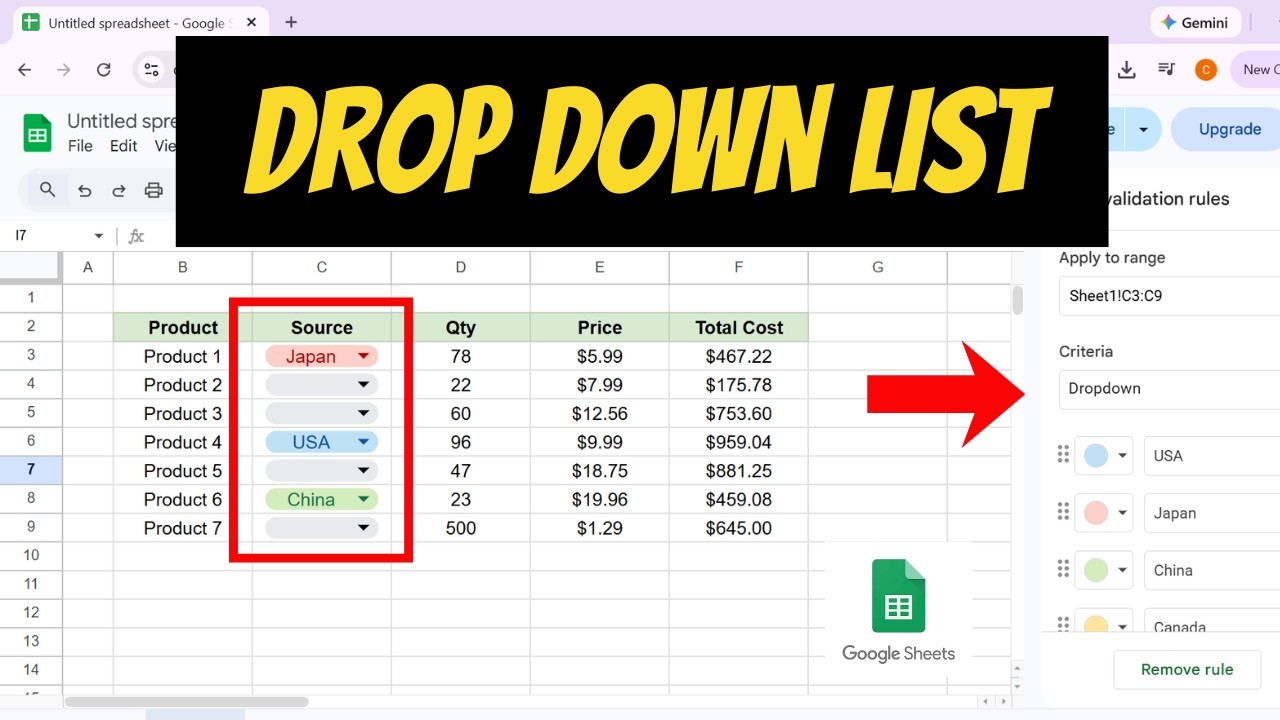1280x720 pixels.
Task: Click the browser back arrow
Action: [25, 70]
